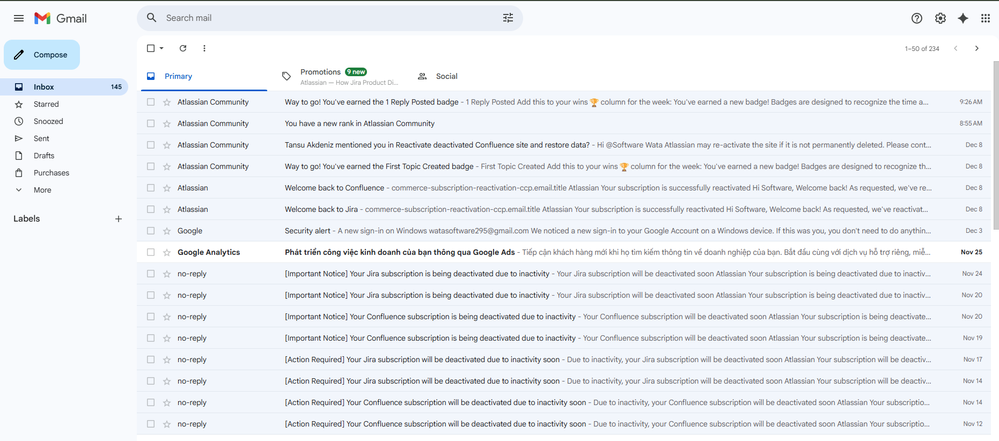Select the 1 Reply Posted badge email checkbox
999x441 pixels.
tap(150, 102)
